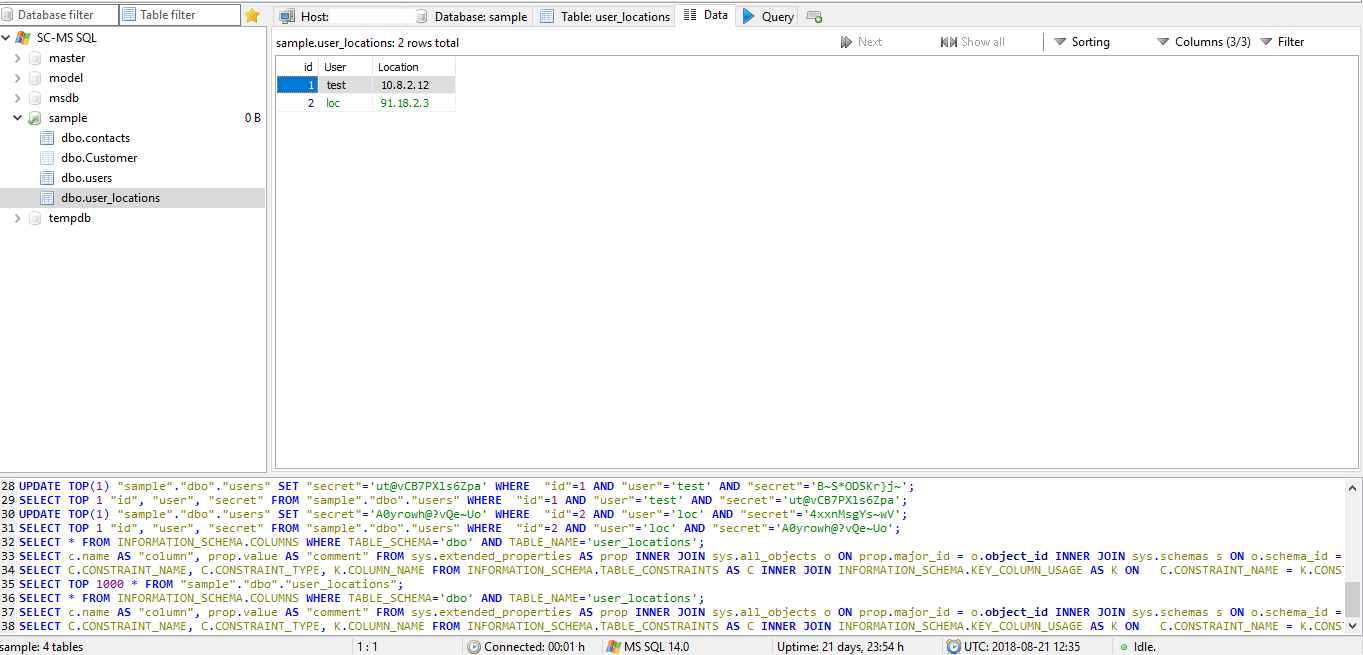This screenshot has width=1363, height=655.
Task: Click the dbo.Customer table icon
Action: tap(47, 158)
